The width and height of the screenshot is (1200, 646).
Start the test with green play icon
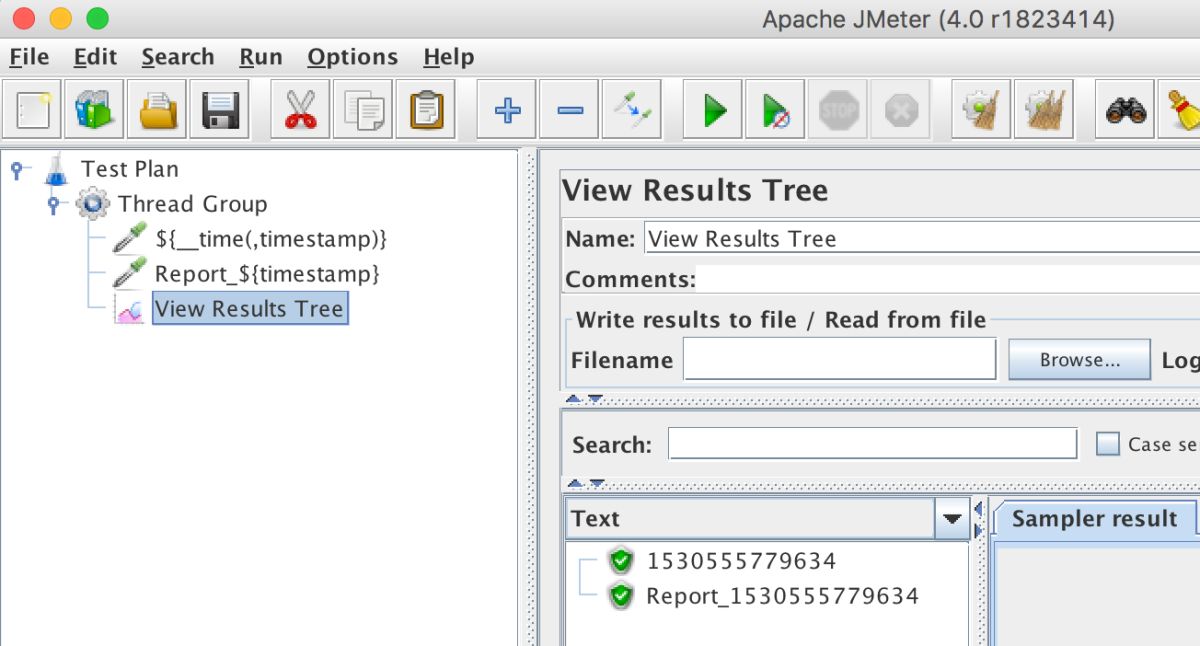[714, 109]
